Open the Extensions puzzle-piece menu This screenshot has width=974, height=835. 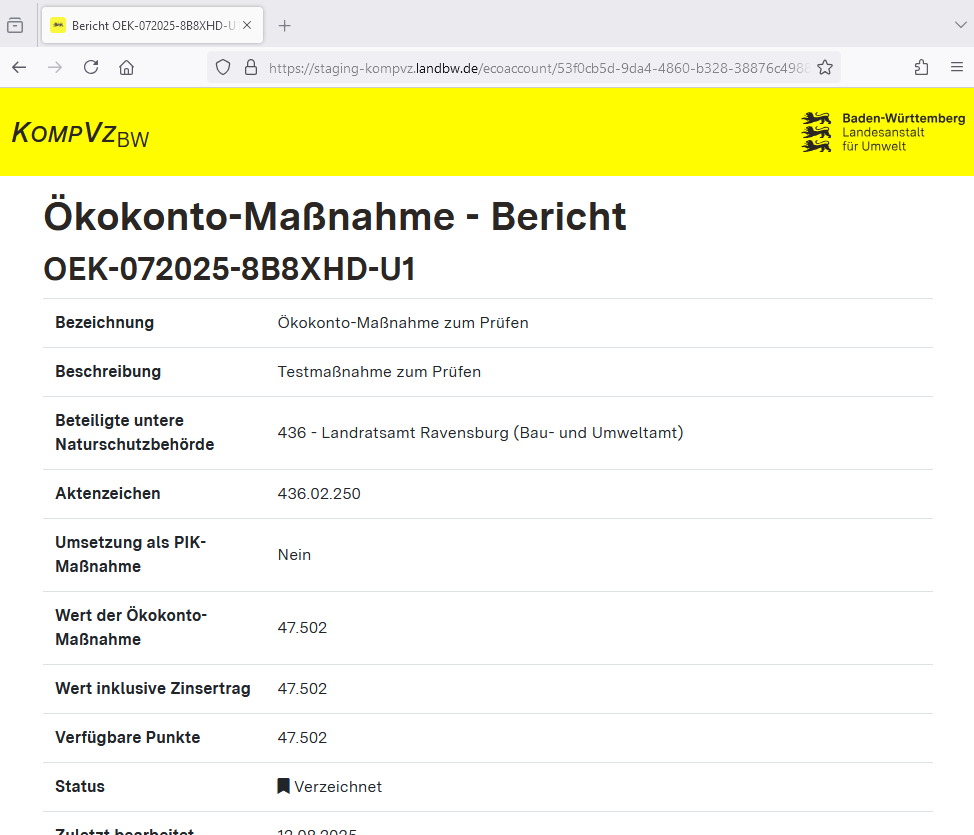click(921, 67)
